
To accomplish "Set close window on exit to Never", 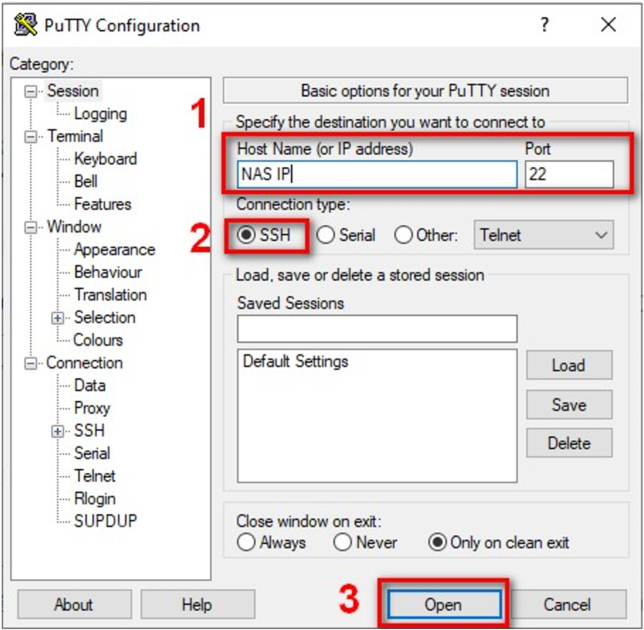I will click(343, 542).
